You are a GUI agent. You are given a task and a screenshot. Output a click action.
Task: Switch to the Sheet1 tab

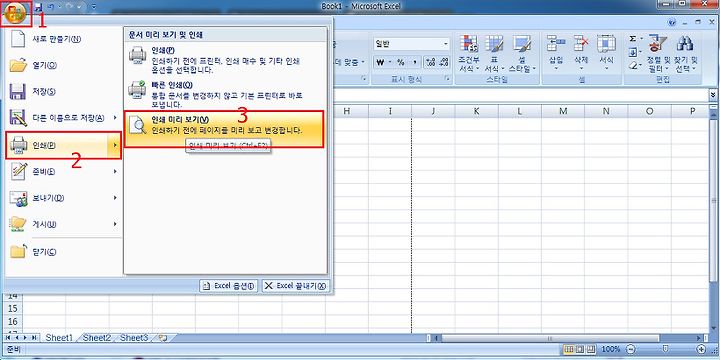(x=59, y=338)
